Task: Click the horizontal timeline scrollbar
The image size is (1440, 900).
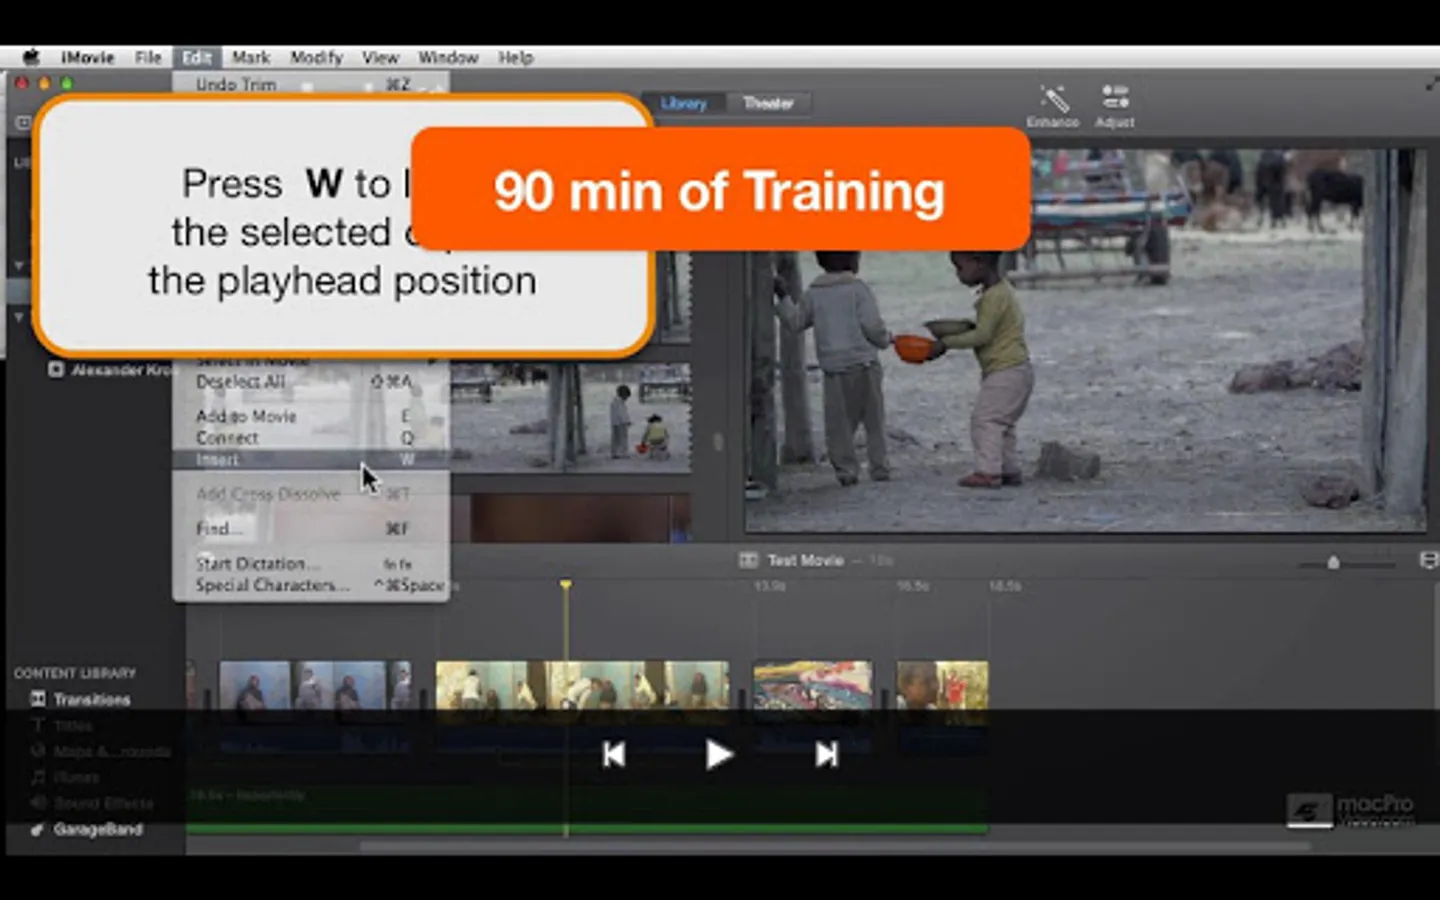Action: coord(835,846)
